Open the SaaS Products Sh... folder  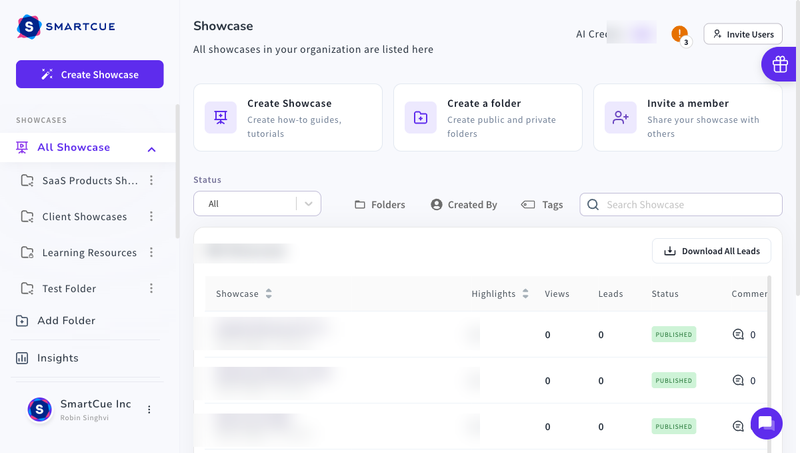90,181
